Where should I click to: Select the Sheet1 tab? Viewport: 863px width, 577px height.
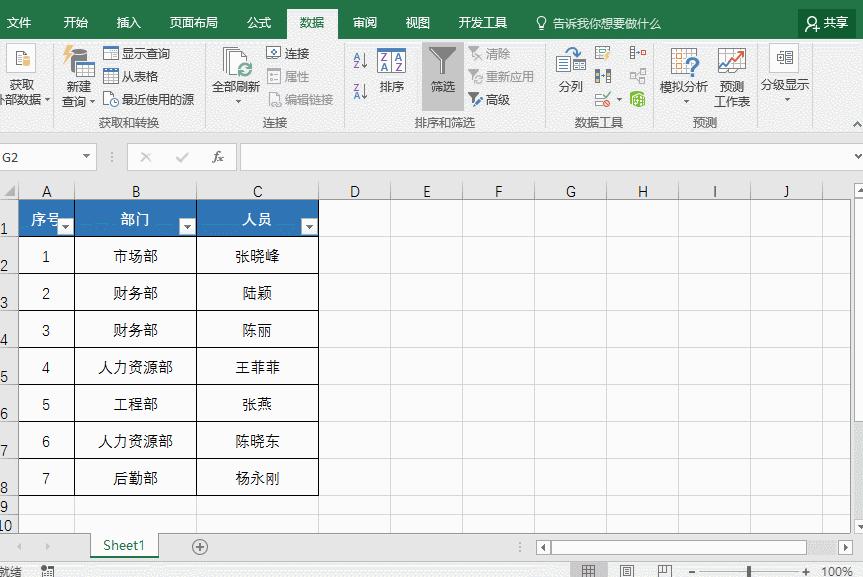tap(123, 545)
